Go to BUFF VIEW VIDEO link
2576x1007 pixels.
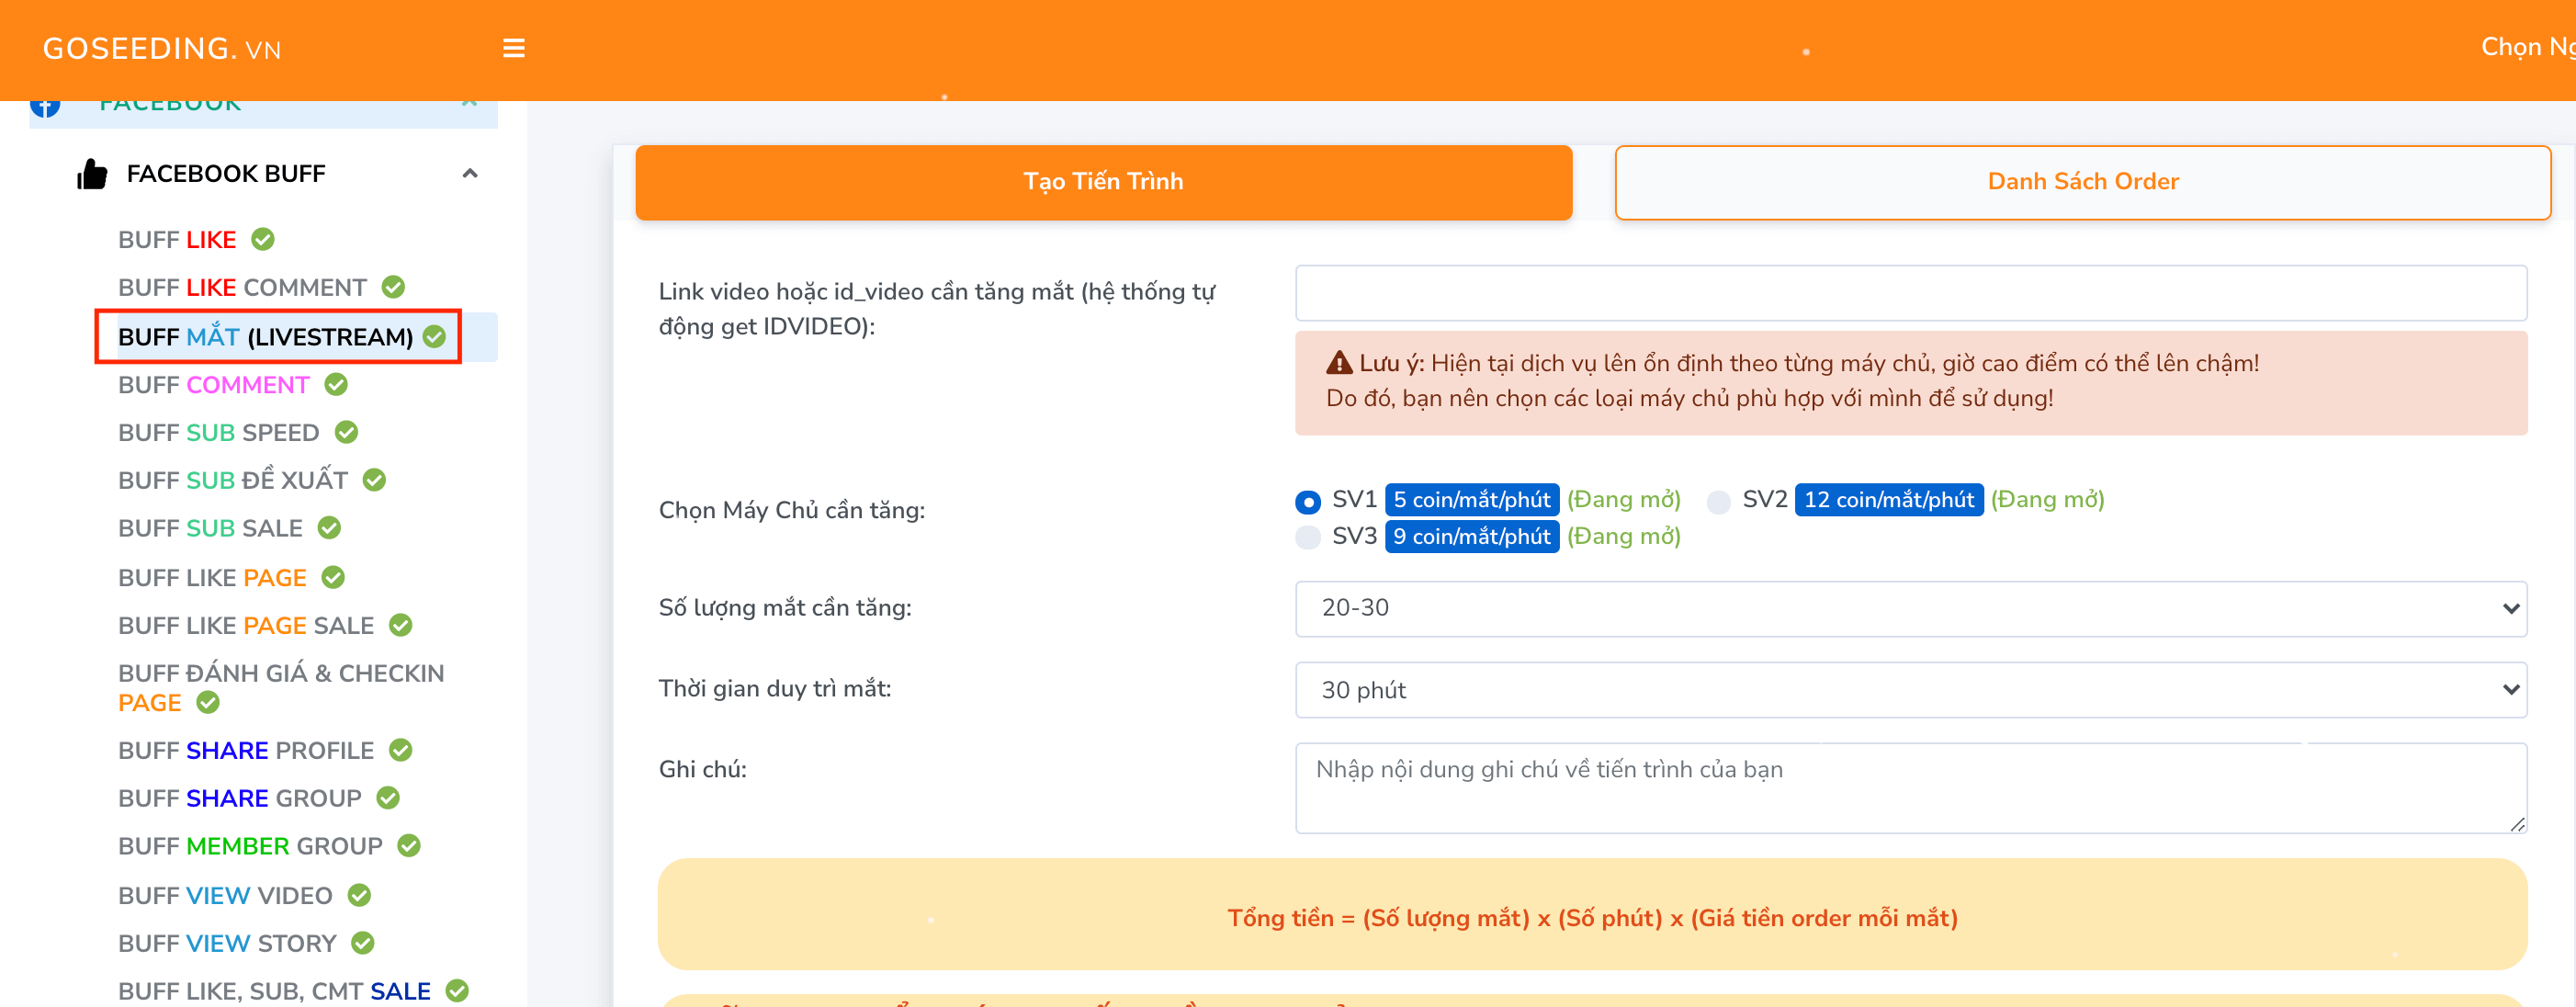pos(225,895)
